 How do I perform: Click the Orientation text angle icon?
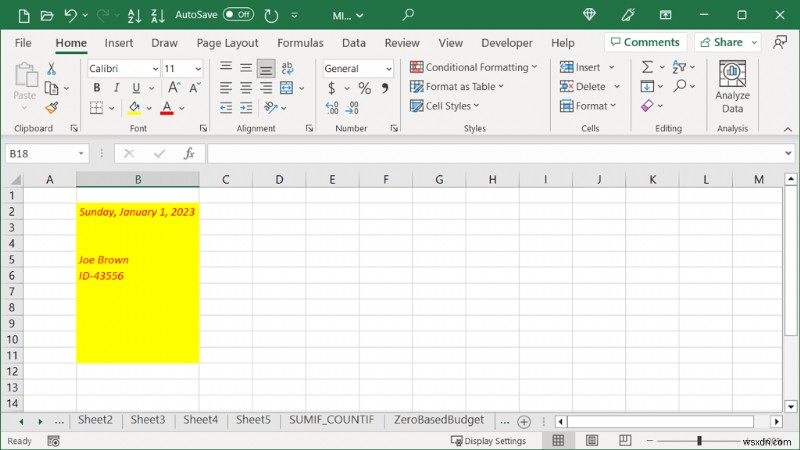[x=270, y=108]
